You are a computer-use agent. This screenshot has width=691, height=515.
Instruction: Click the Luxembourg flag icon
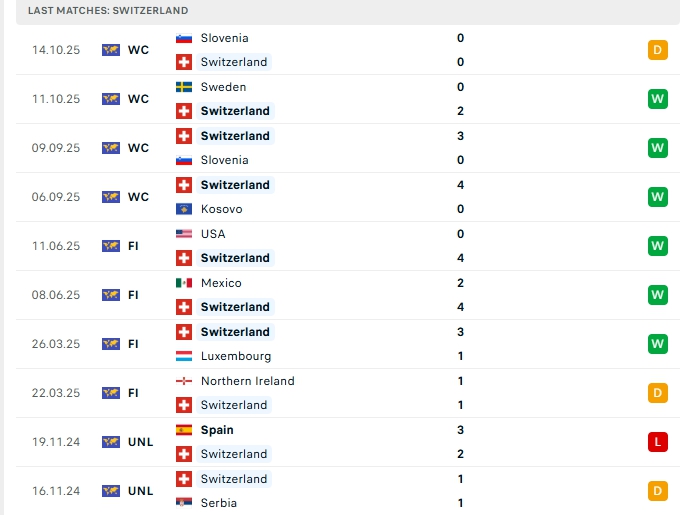pos(184,356)
